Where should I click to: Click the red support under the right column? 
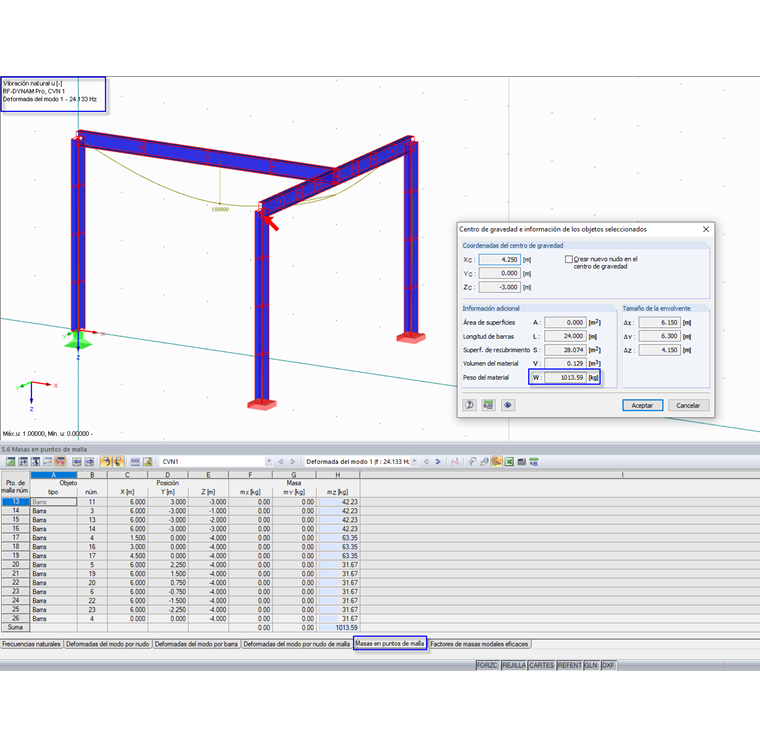point(411,337)
